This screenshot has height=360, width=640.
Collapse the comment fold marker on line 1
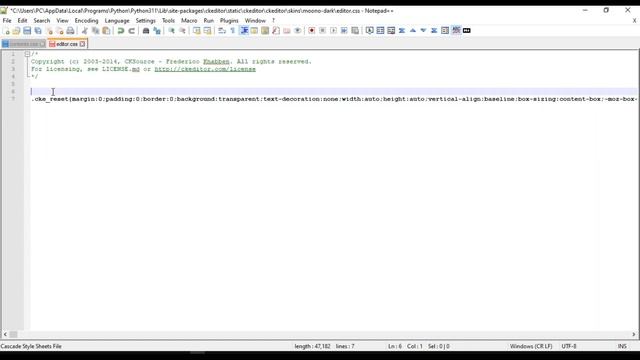27,54
